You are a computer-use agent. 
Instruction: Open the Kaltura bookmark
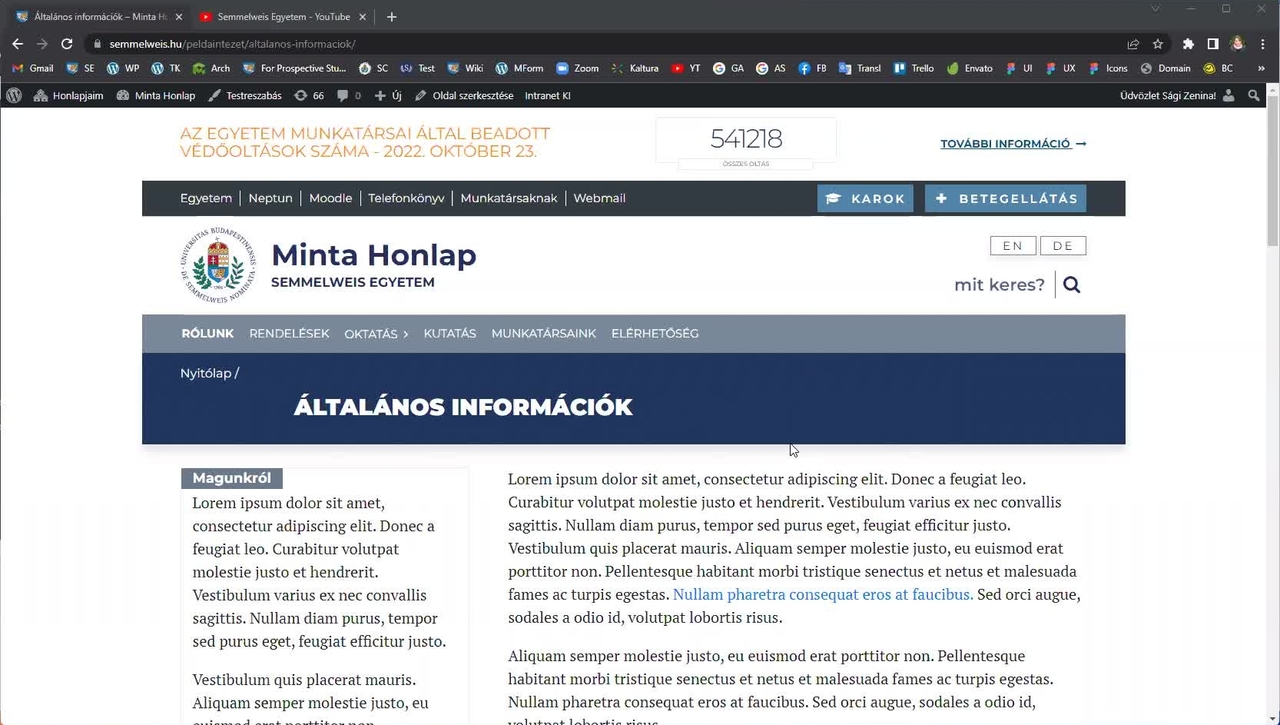tap(635, 69)
